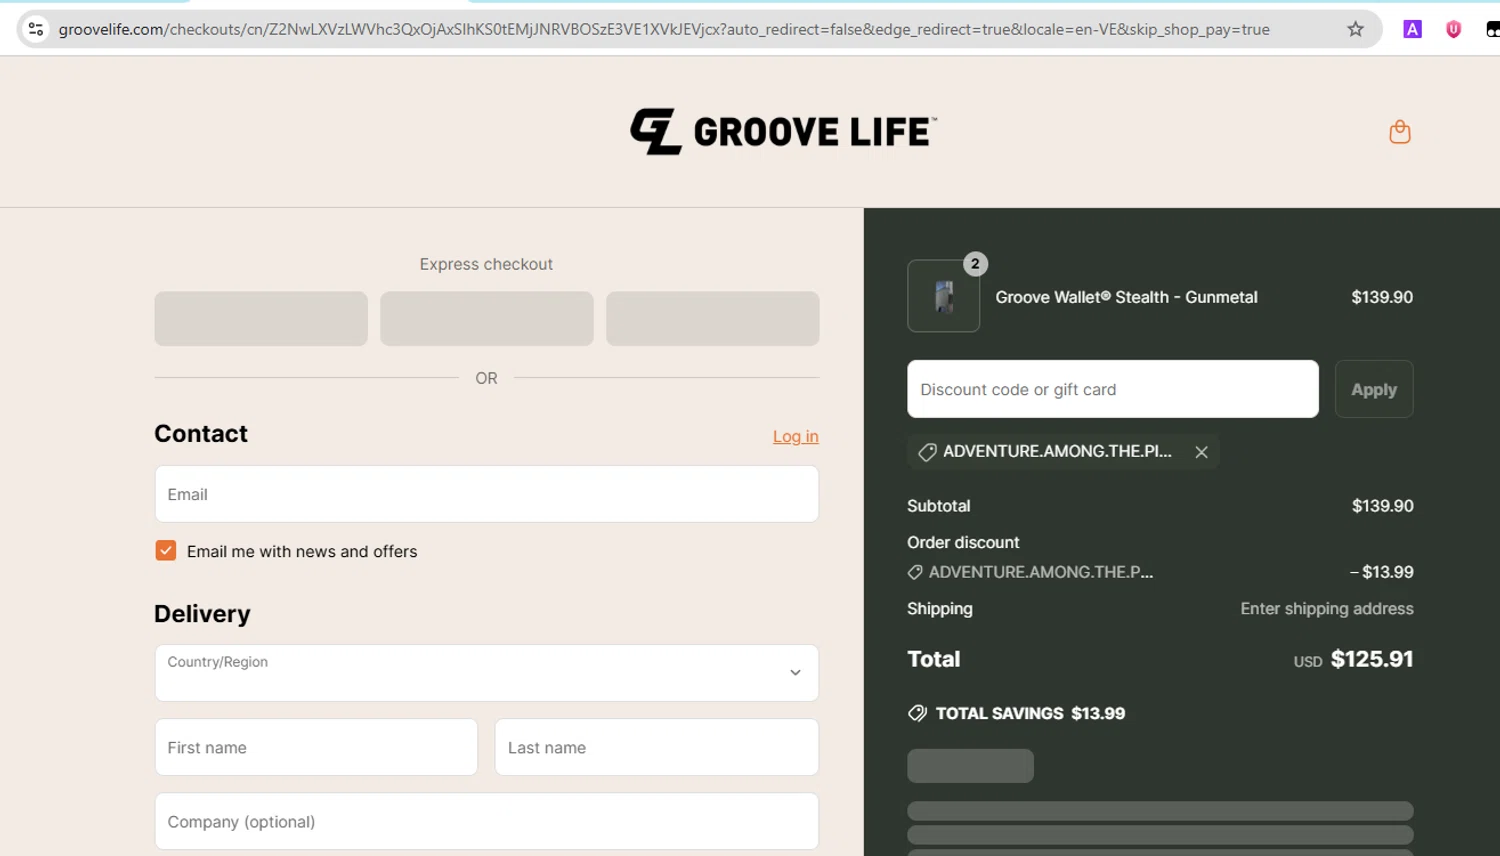This screenshot has height=856, width=1500.
Task: Click the 'Groove Wallet® Stealth - Gunmetal' product name
Action: coord(1126,297)
